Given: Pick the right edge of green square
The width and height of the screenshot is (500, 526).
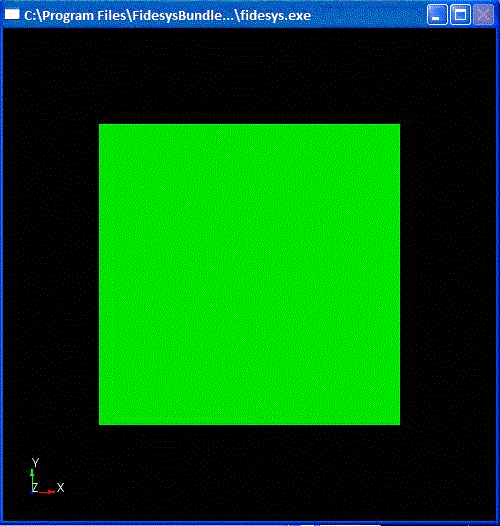Looking at the screenshot, I should pyautogui.click(x=400, y=274).
